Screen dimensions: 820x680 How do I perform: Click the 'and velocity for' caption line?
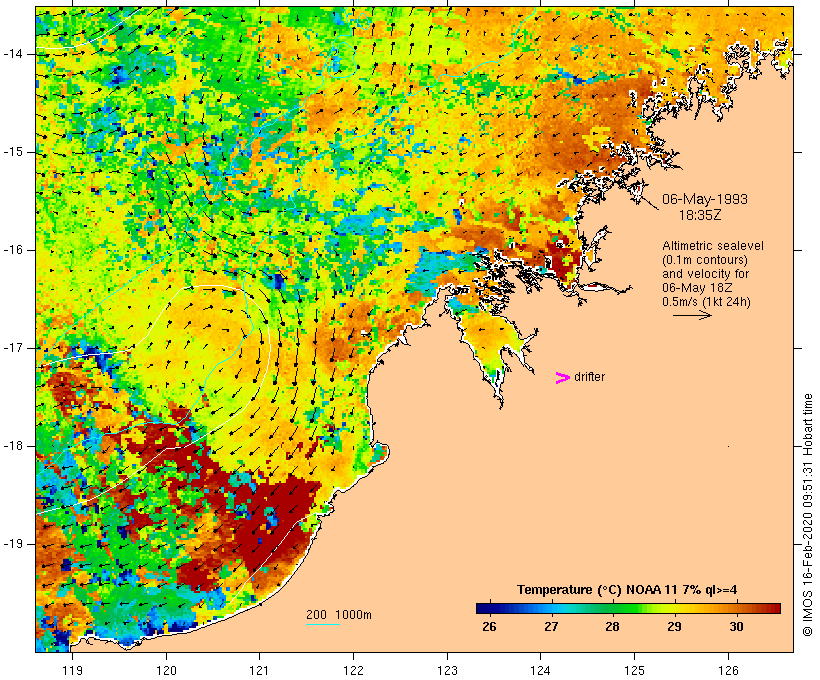705,274
